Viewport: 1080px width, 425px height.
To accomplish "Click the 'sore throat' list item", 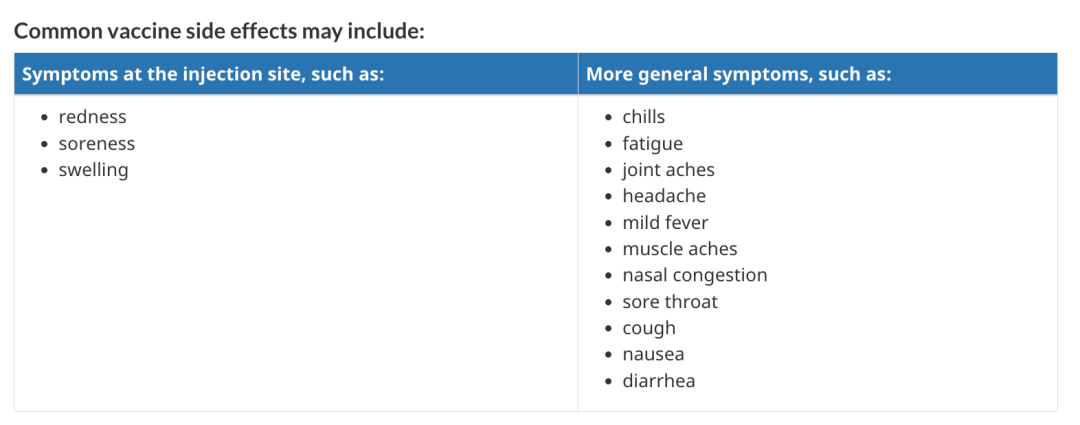I will [670, 302].
